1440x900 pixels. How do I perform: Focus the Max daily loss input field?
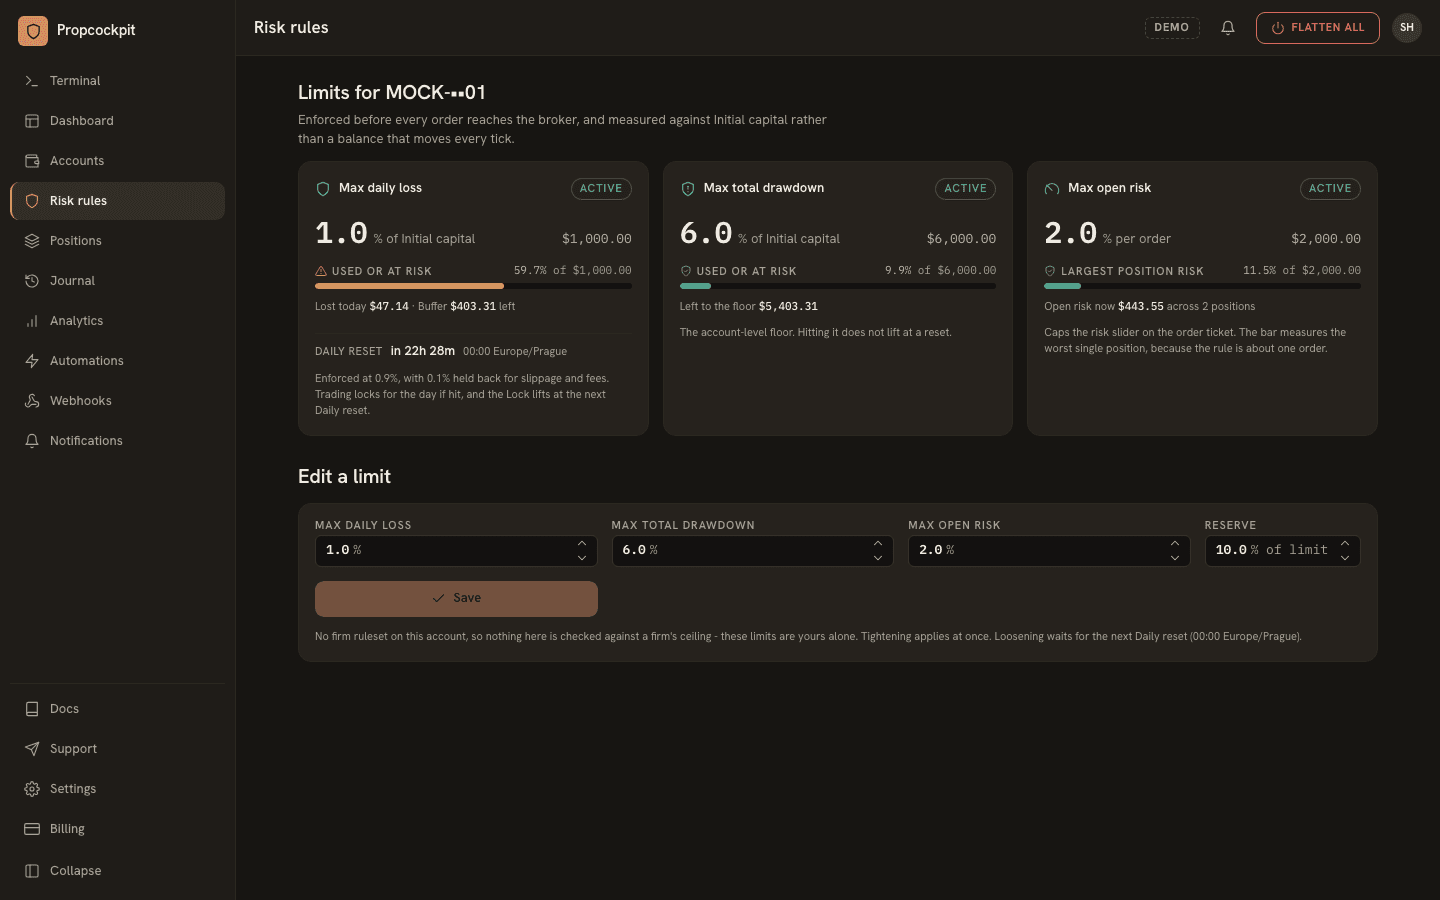coord(456,551)
